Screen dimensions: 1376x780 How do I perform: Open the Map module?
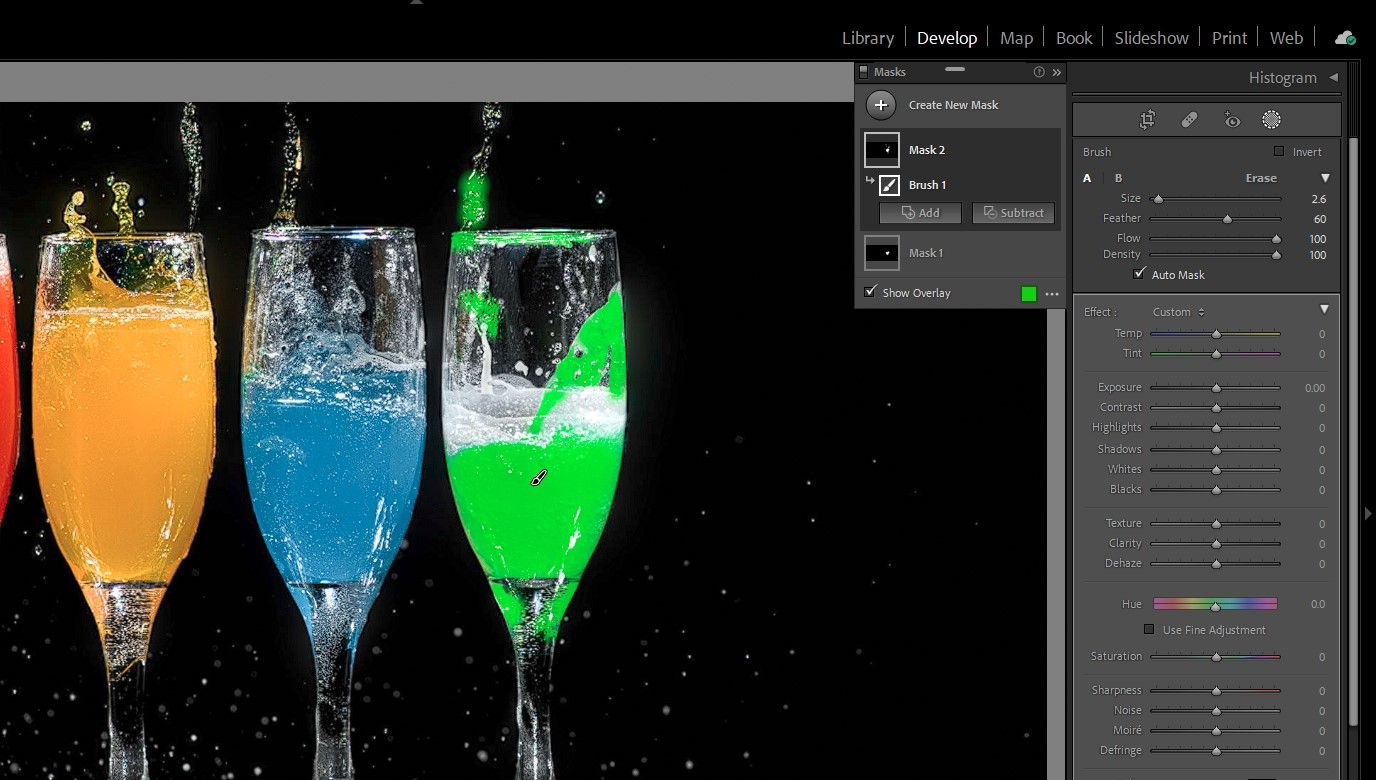1016,38
